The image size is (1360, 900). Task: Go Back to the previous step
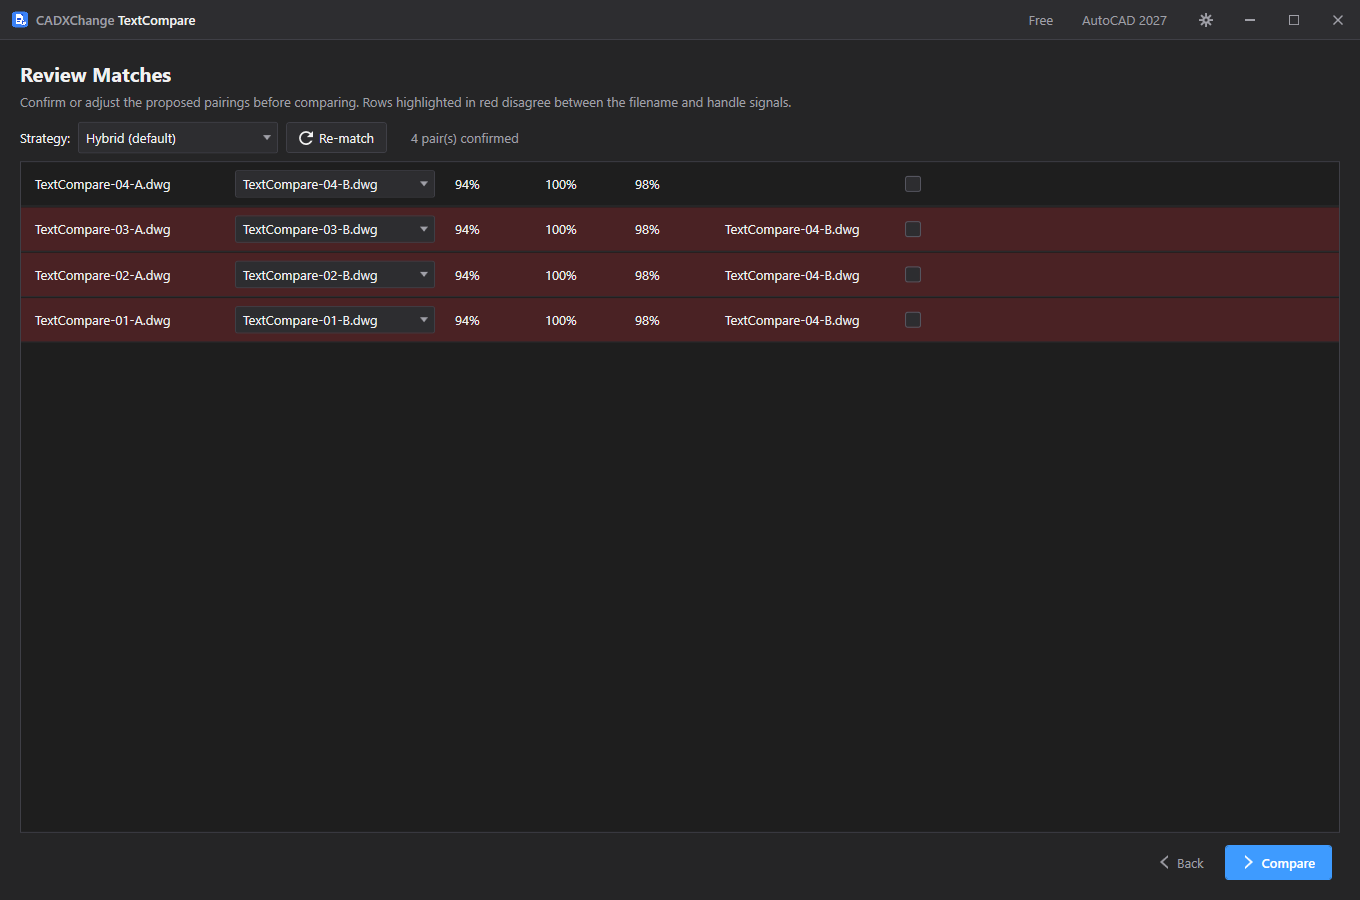[x=1181, y=863]
